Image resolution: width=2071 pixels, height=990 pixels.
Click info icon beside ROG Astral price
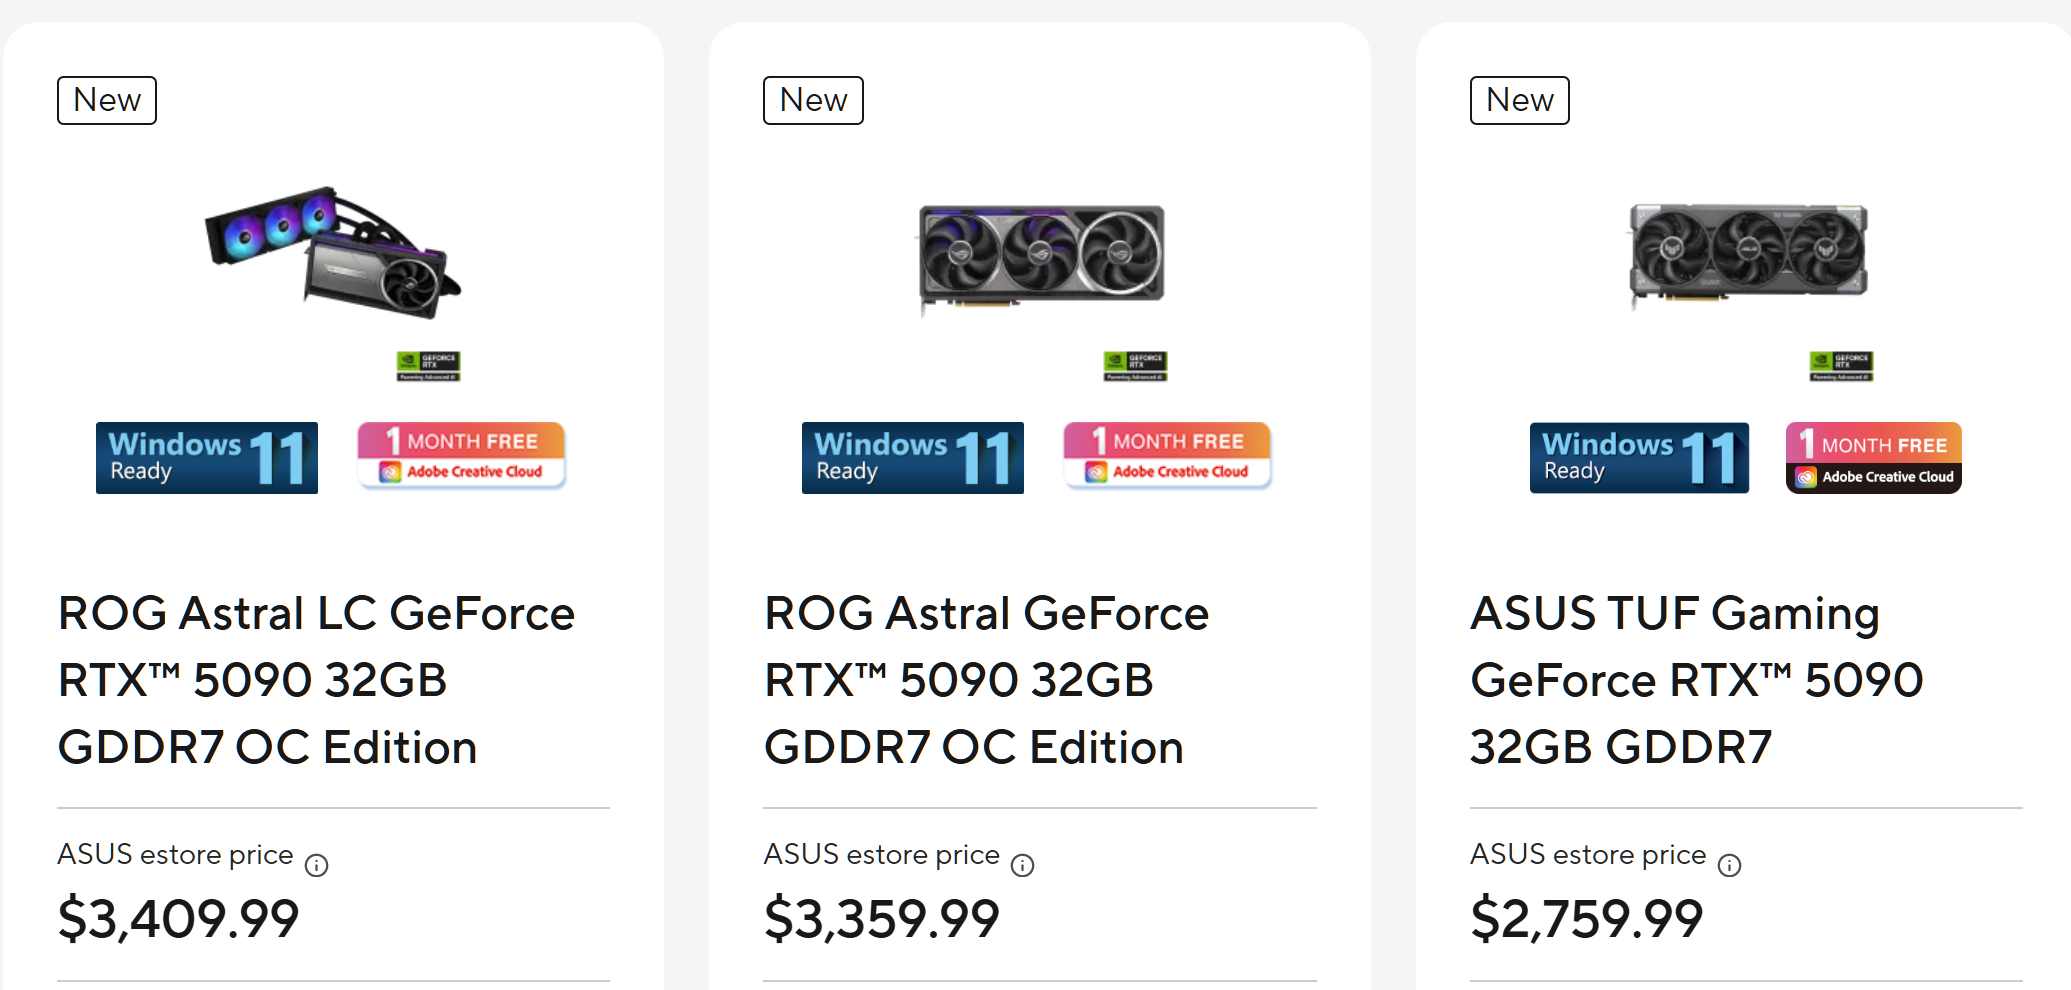click(x=1022, y=865)
